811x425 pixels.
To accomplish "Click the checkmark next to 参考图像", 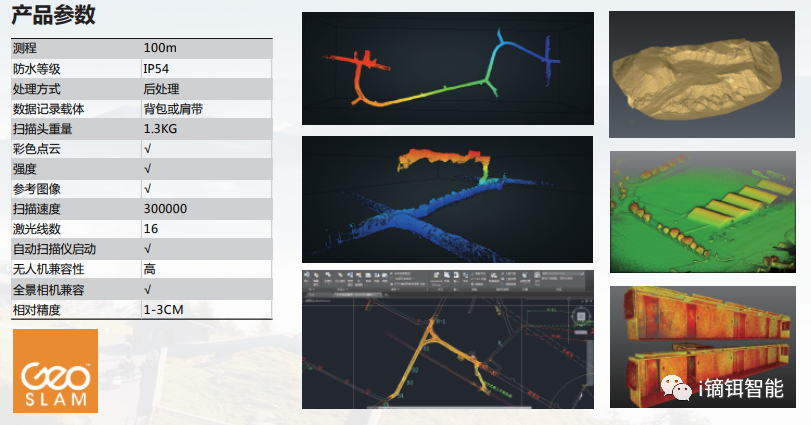I will pyautogui.click(x=148, y=189).
